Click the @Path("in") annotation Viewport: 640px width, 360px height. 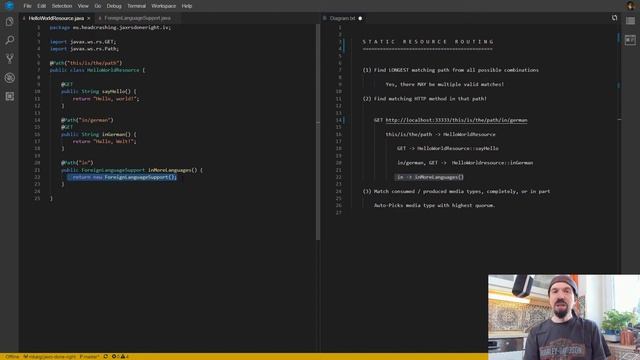77,162
